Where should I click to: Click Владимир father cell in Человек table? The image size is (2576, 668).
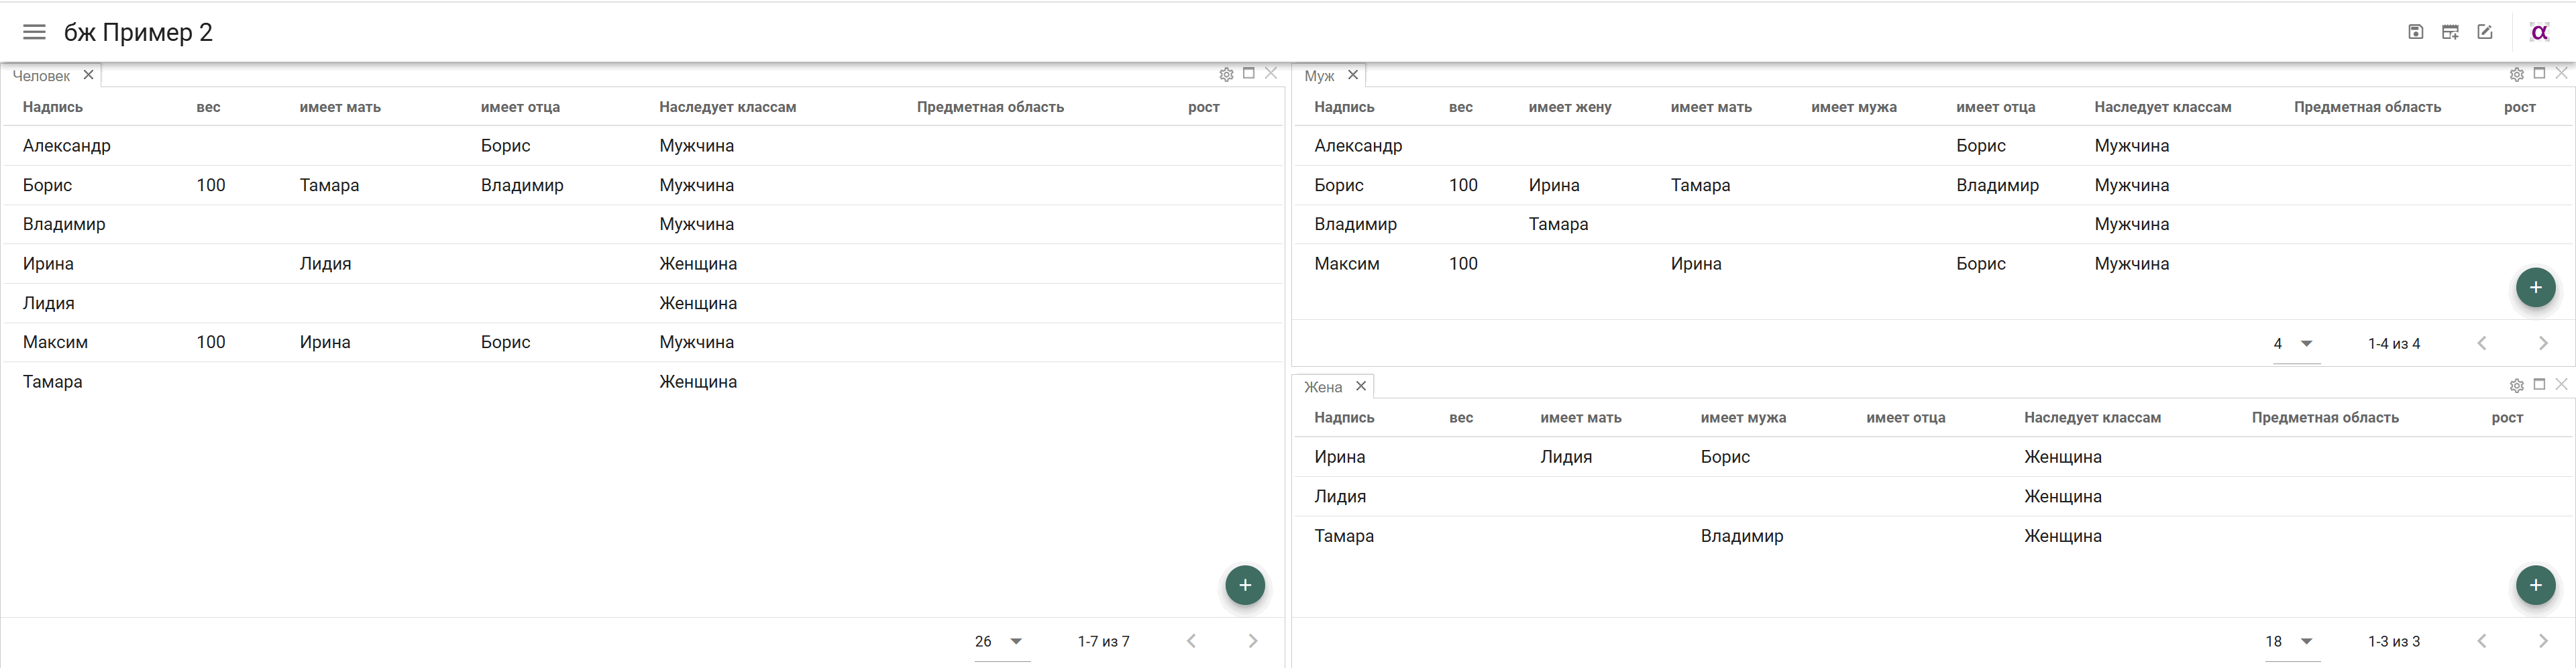522,185
